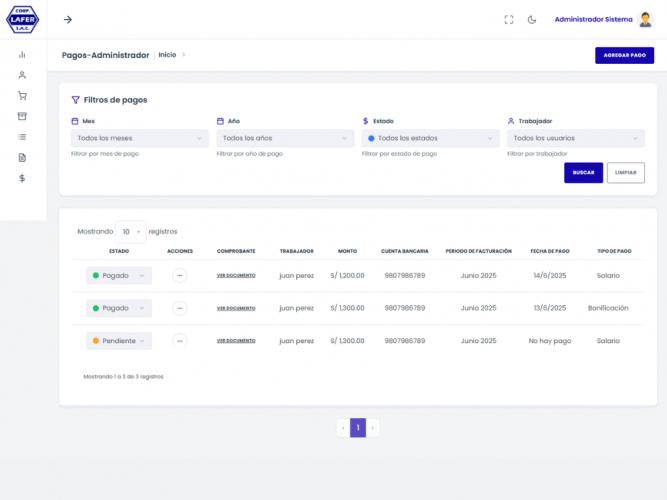
Task: Sort by FECHA DE PAGO column header
Action: pos(550,251)
